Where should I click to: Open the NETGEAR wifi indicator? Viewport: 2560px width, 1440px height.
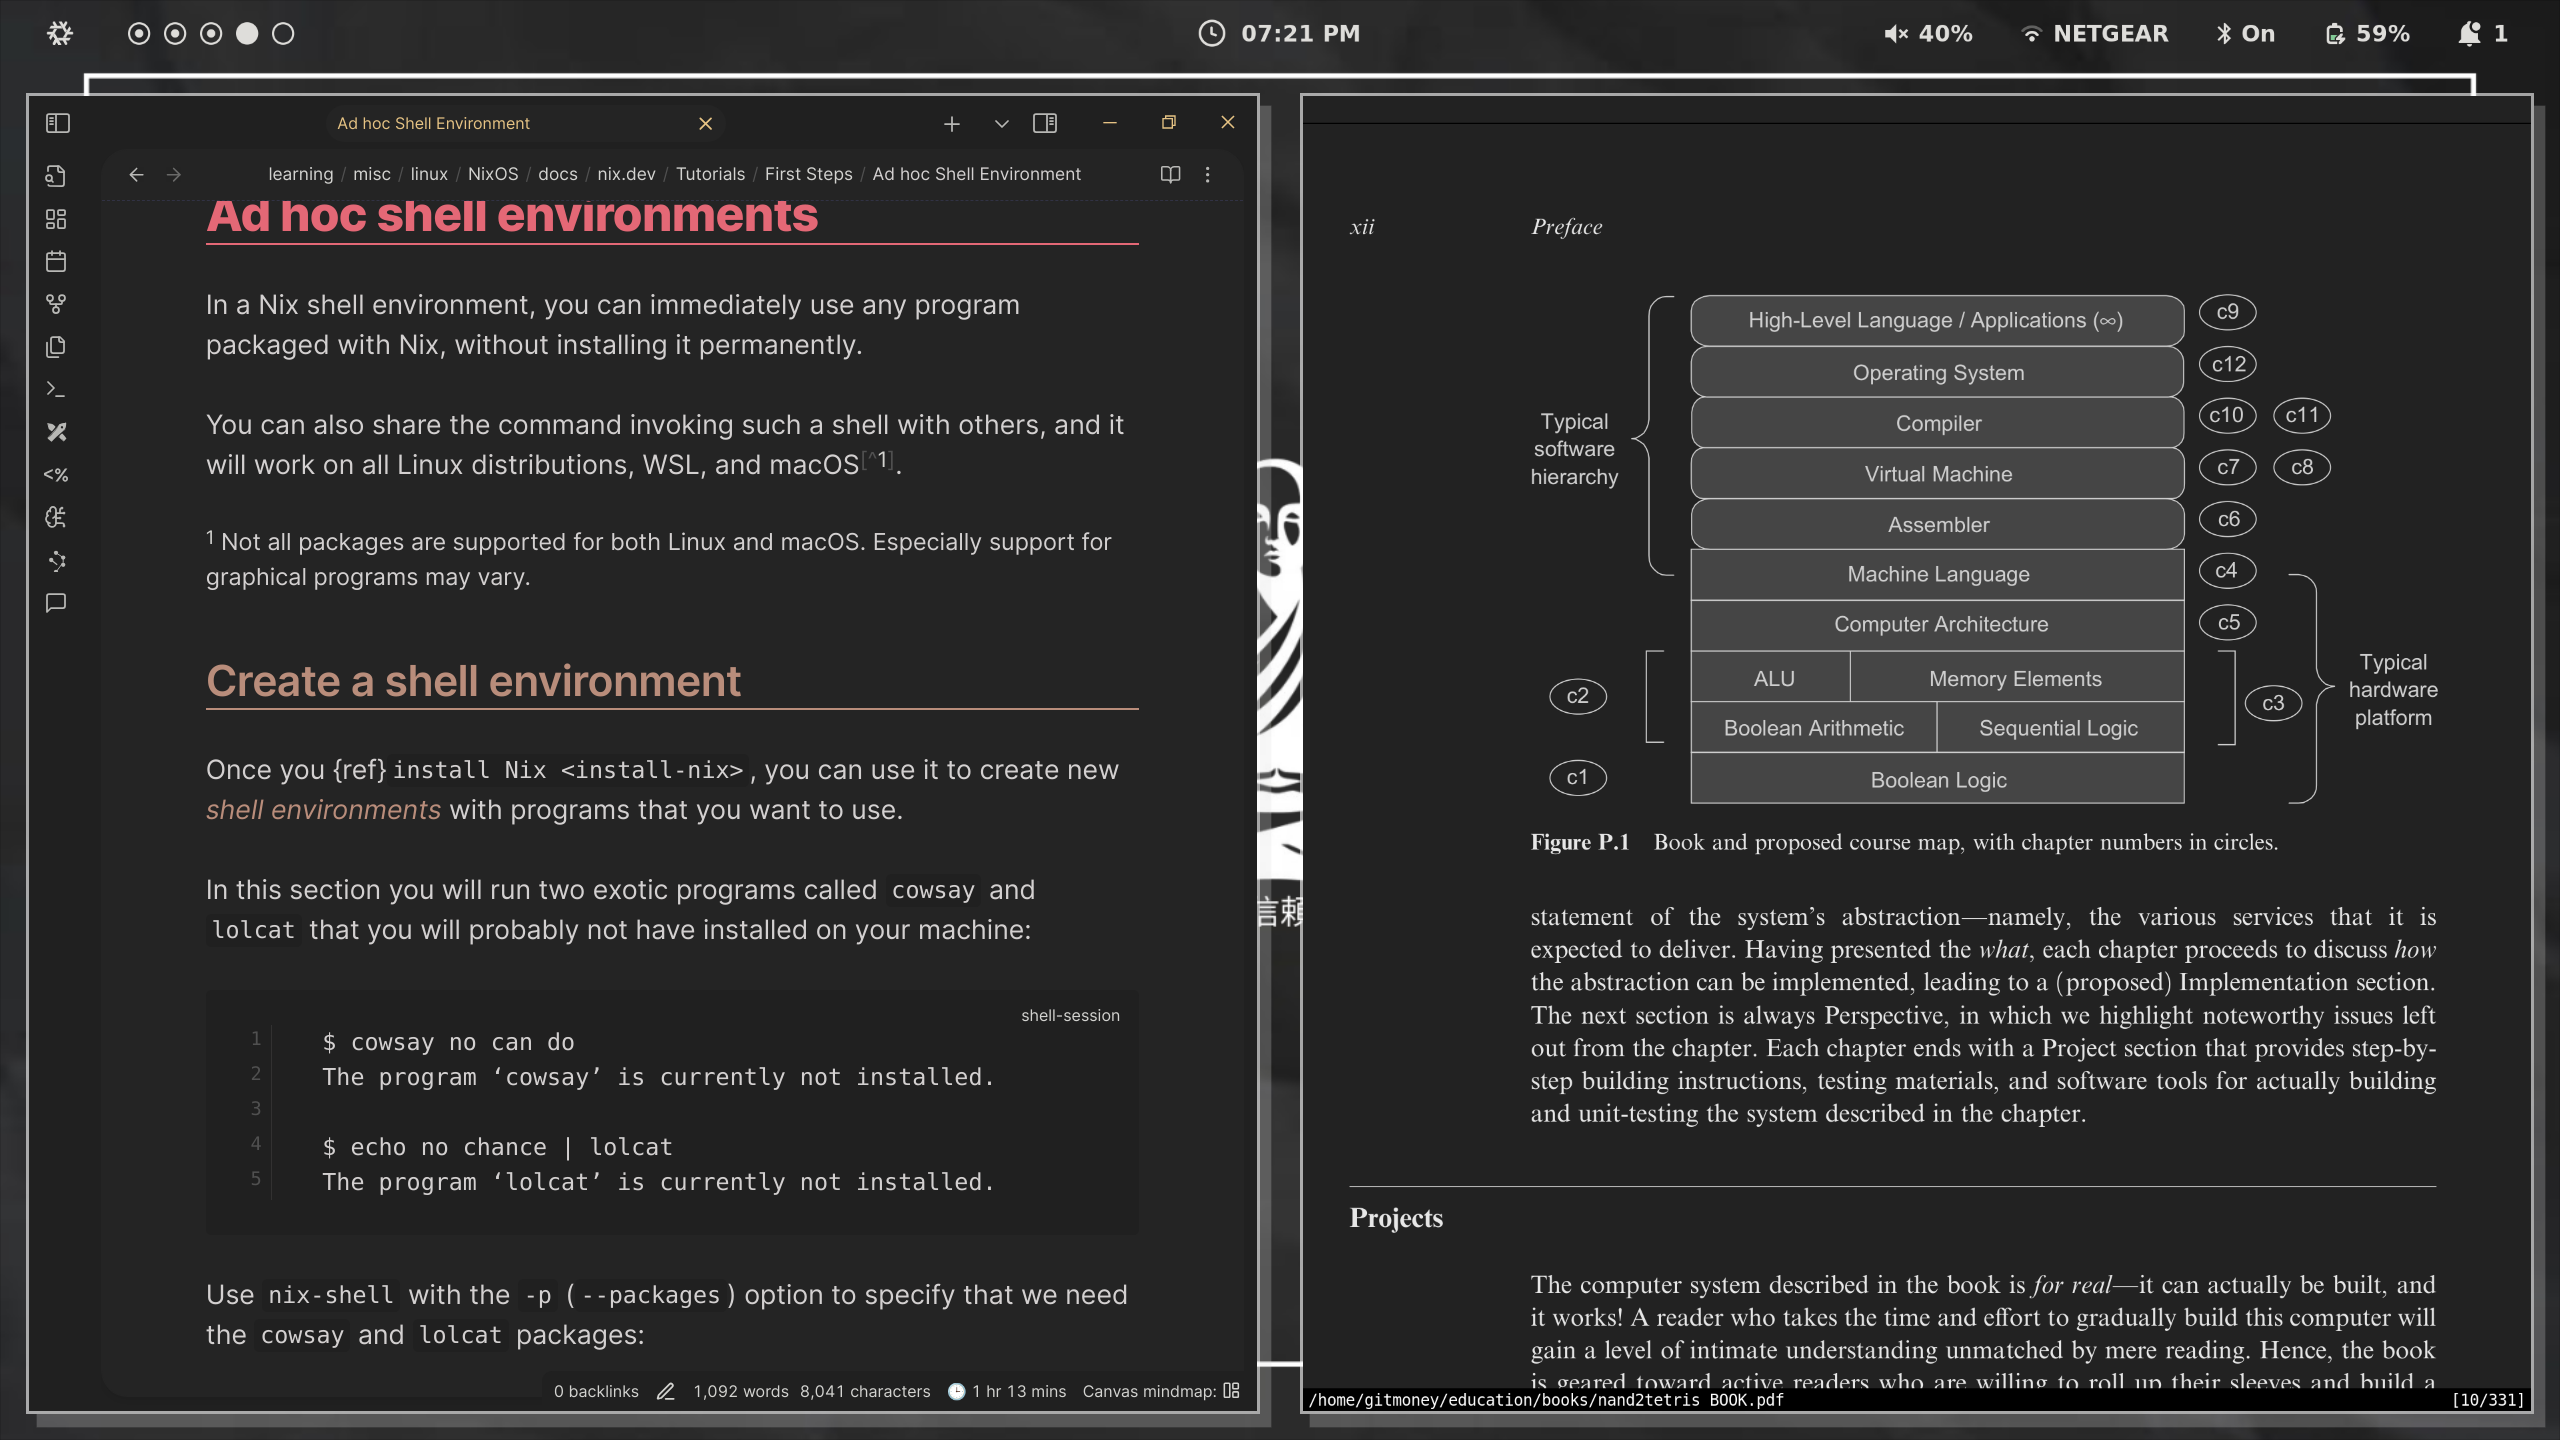coord(2094,33)
